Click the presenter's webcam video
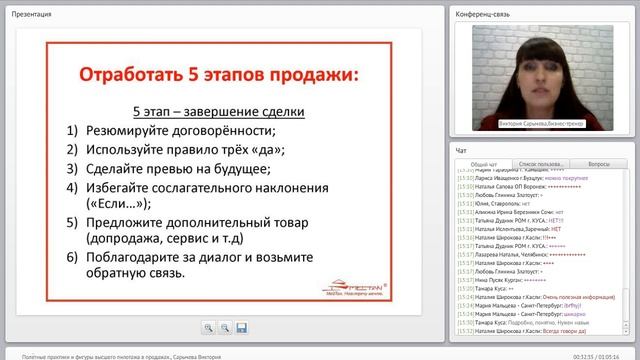 pyautogui.click(x=542, y=78)
